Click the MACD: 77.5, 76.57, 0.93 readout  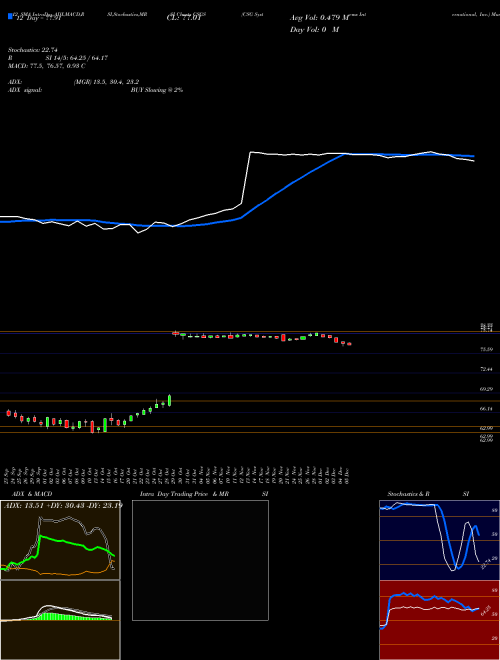click(x=47, y=66)
